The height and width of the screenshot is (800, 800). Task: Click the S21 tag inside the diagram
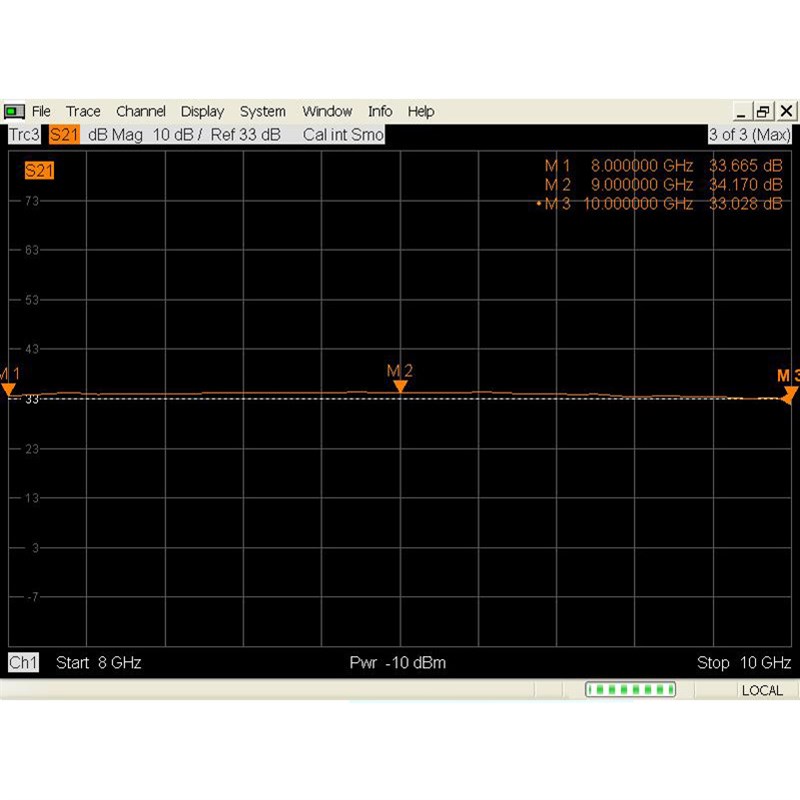click(x=39, y=170)
